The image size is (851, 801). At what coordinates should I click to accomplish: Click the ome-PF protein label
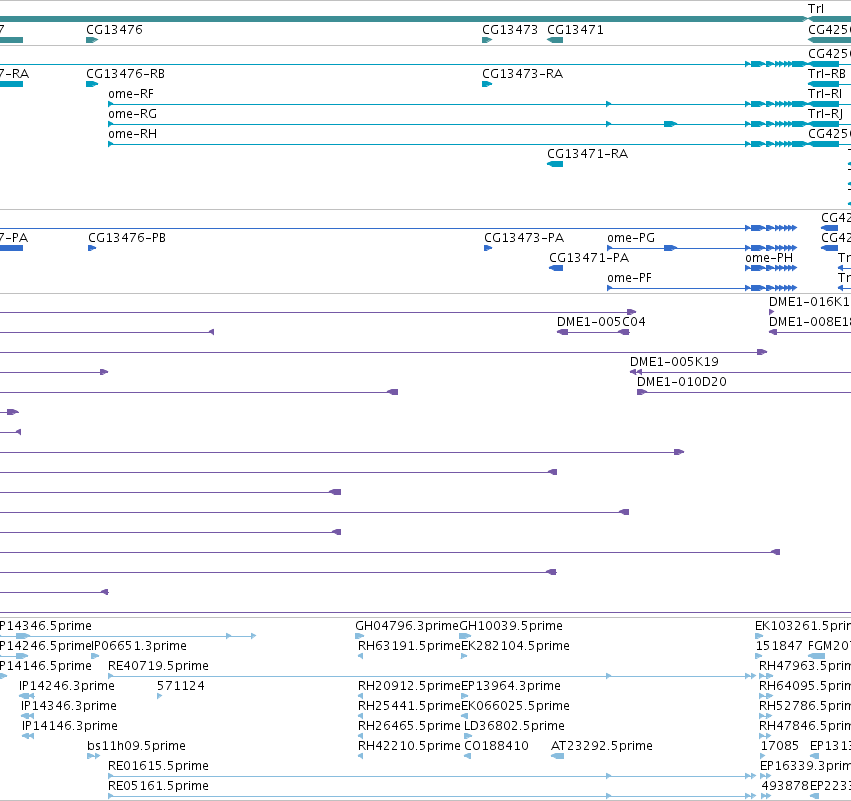point(629,278)
